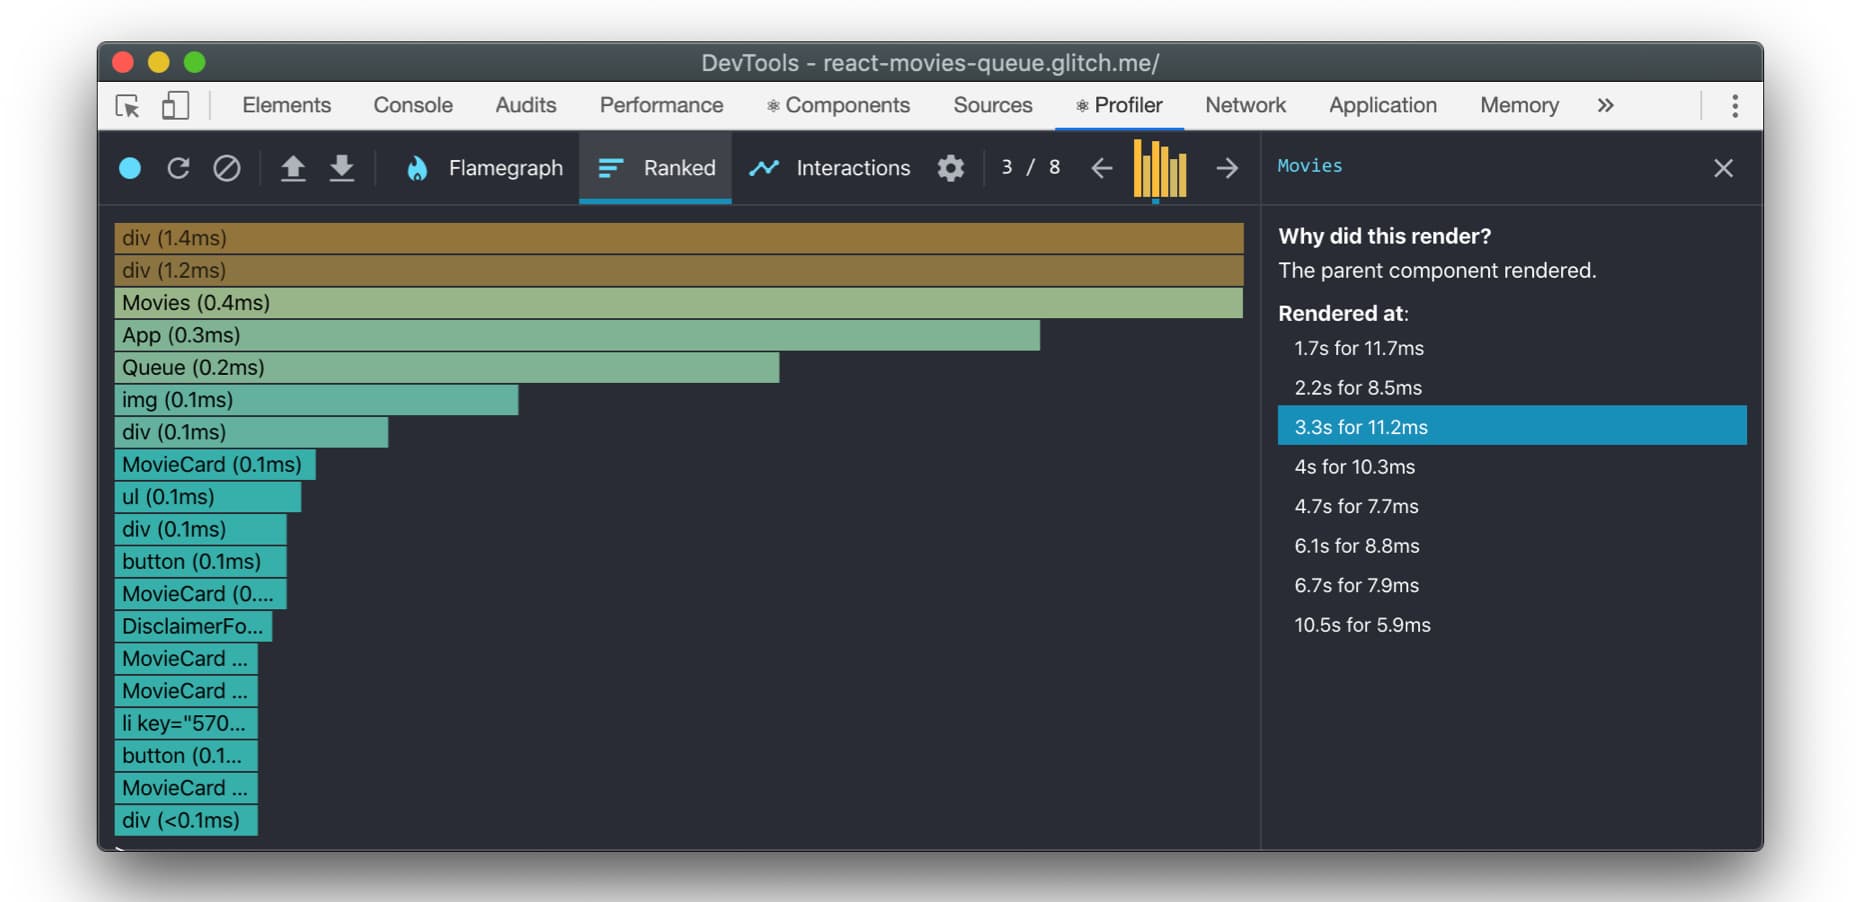This screenshot has width=1864, height=902.
Task: Open profiler settings gear
Action: tap(950, 168)
